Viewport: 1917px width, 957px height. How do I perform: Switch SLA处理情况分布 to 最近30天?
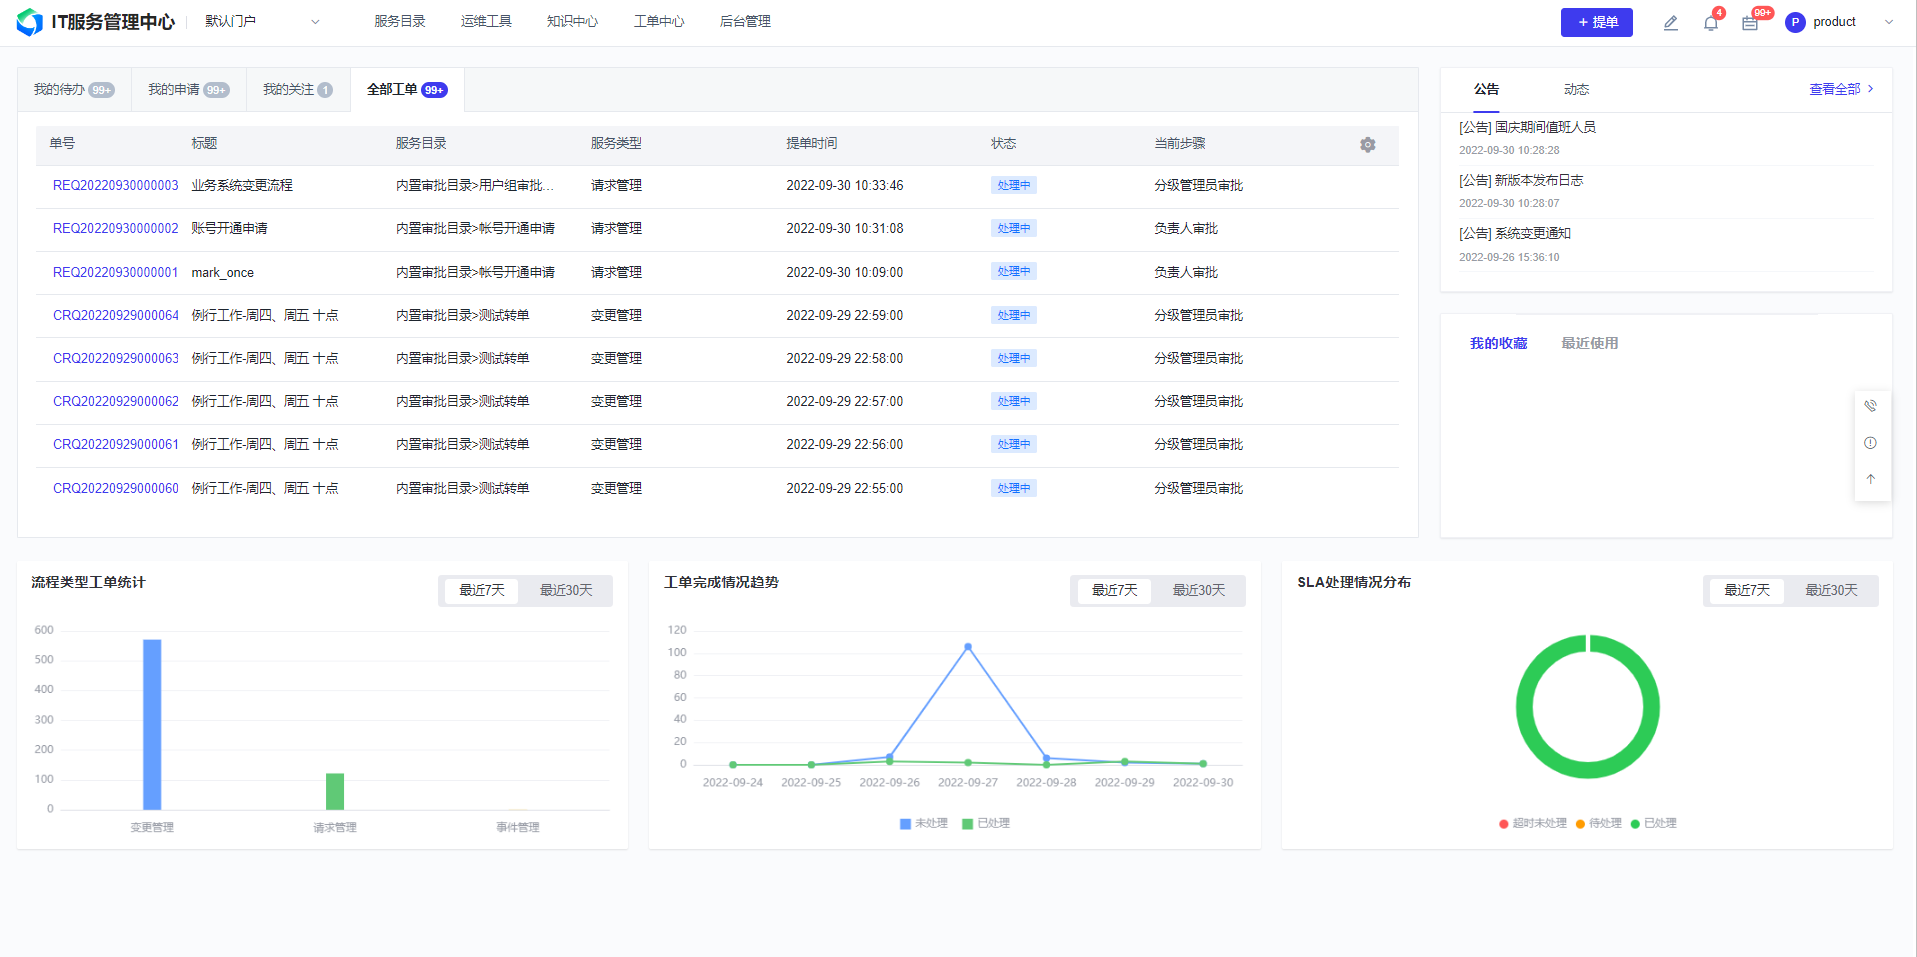pos(1830,591)
